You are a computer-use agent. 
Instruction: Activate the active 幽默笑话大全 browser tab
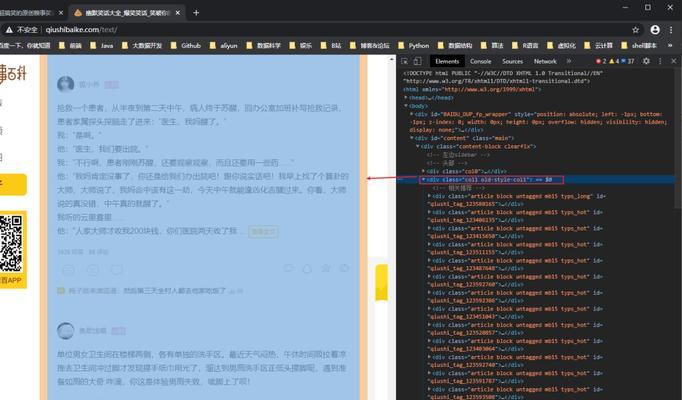pos(127,13)
